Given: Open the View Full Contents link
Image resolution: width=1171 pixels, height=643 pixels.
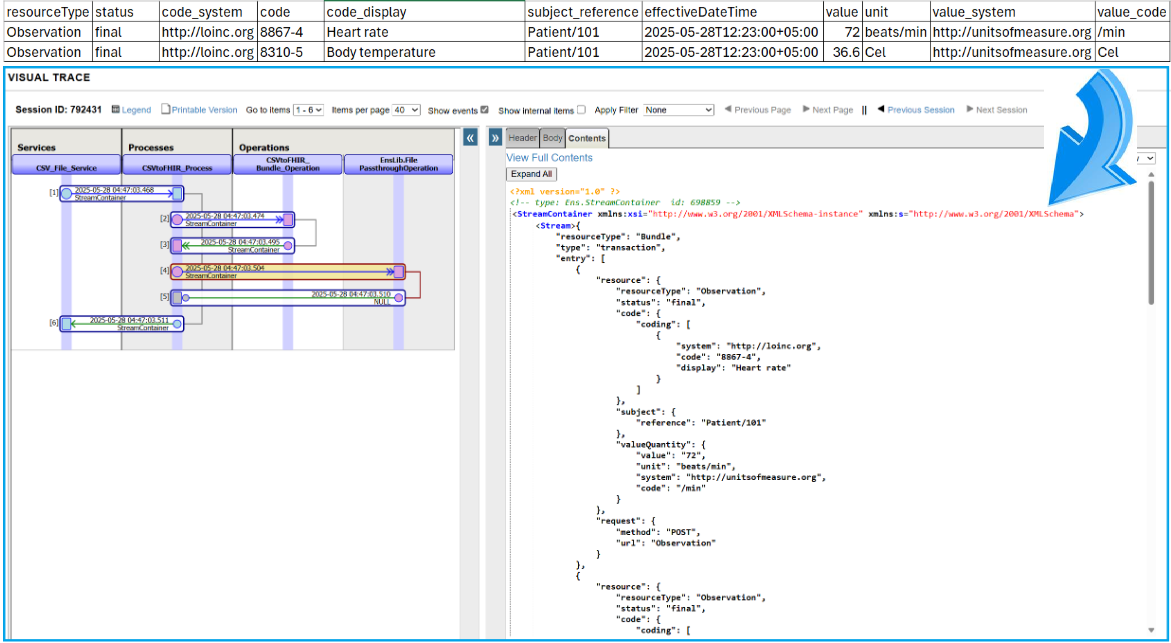Looking at the screenshot, I should [x=549, y=157].
